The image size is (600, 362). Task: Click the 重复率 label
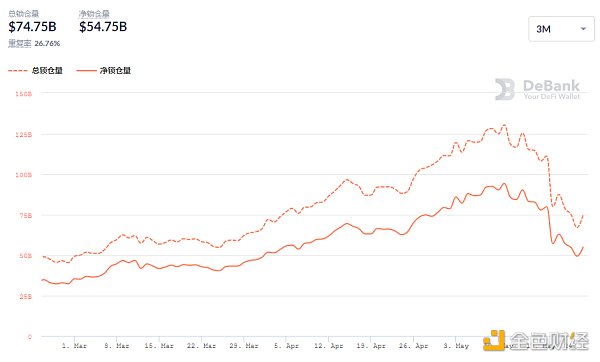[20, 43]
